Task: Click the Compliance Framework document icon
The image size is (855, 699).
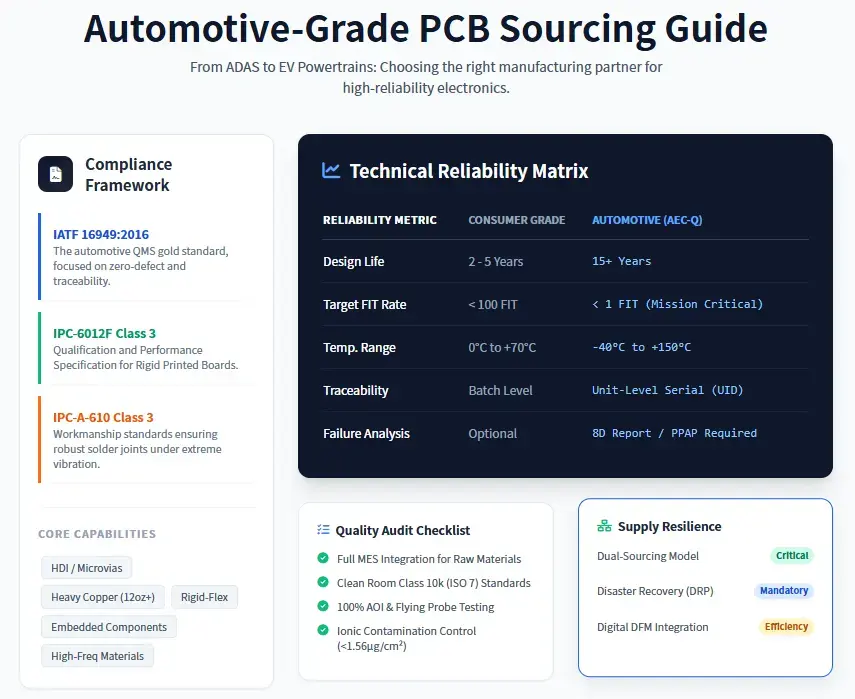Action: tap(56, 174)
